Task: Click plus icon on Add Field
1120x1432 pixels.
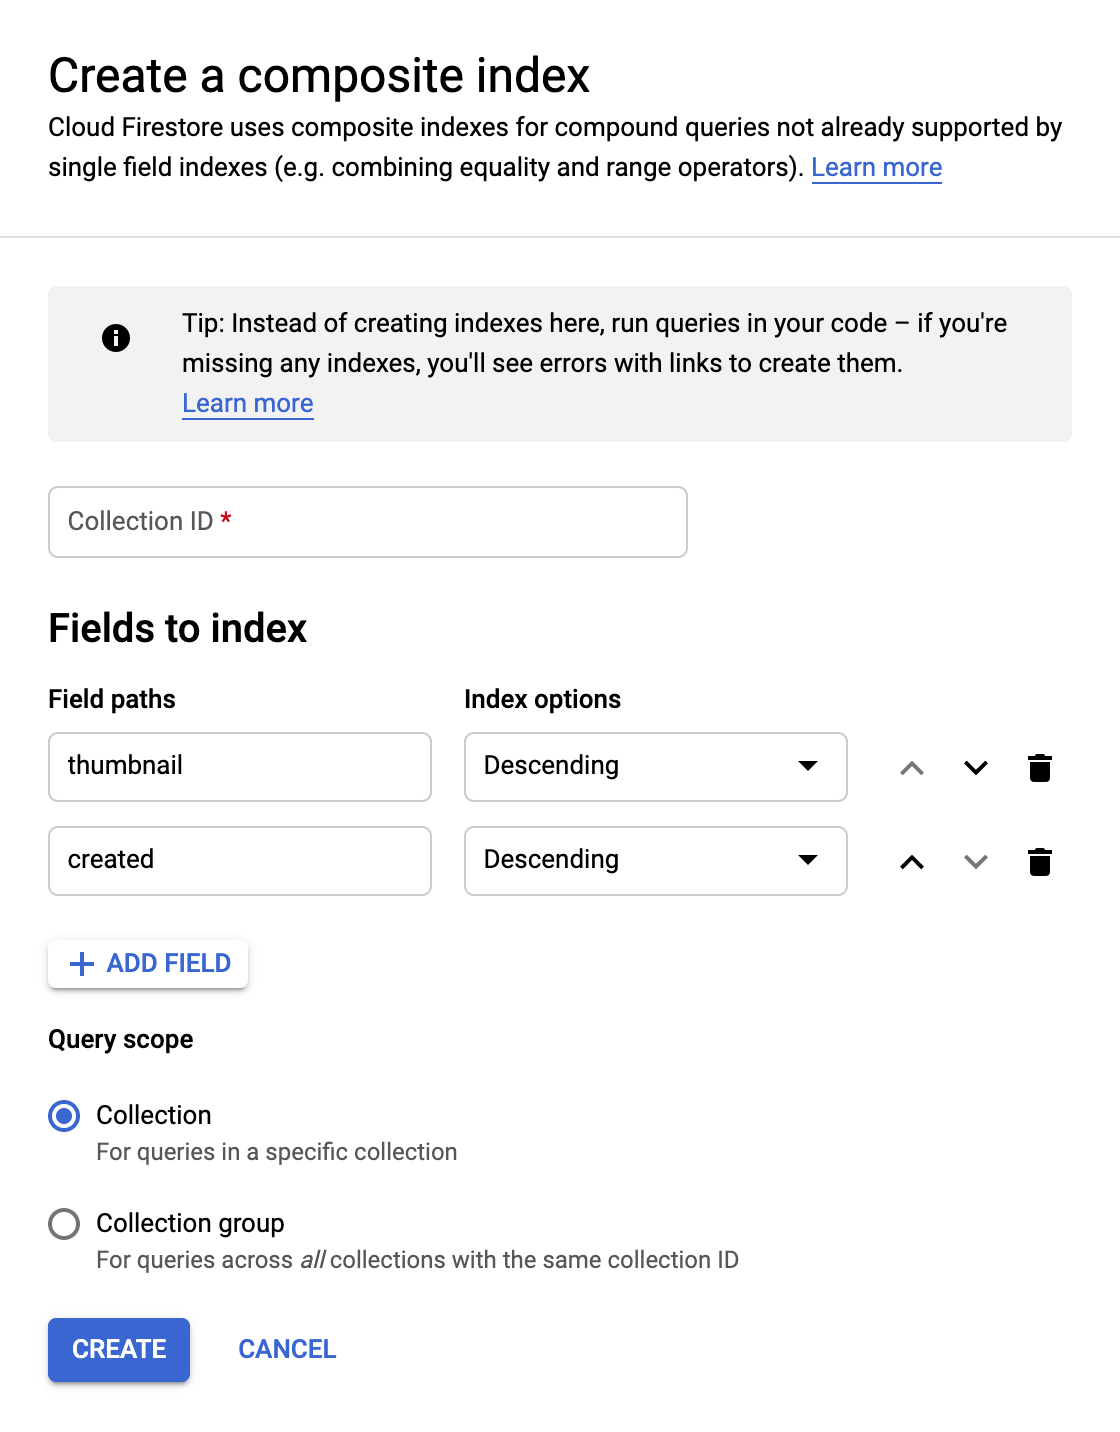Action: point(82,963)
